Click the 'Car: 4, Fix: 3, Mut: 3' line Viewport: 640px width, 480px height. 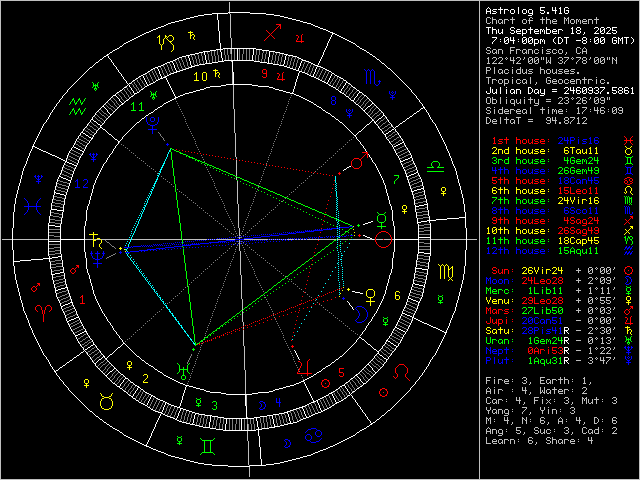coord(551,401)
